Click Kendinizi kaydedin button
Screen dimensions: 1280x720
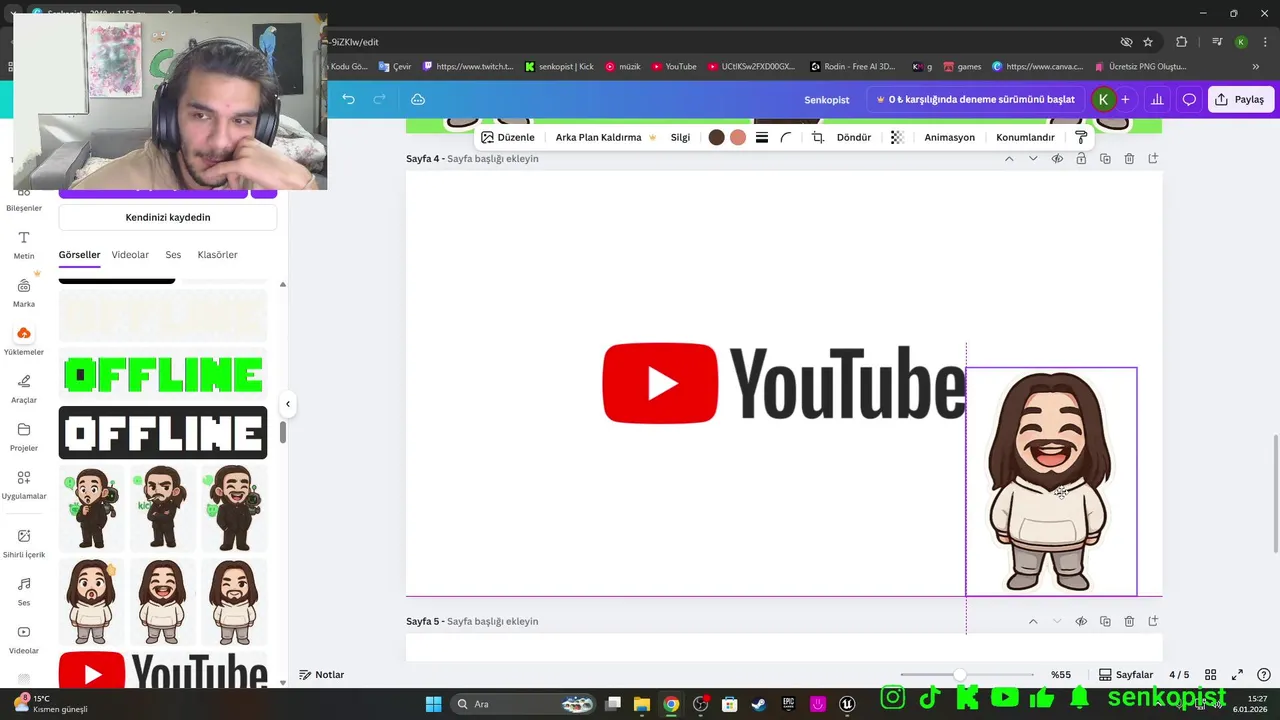[168, 217]
